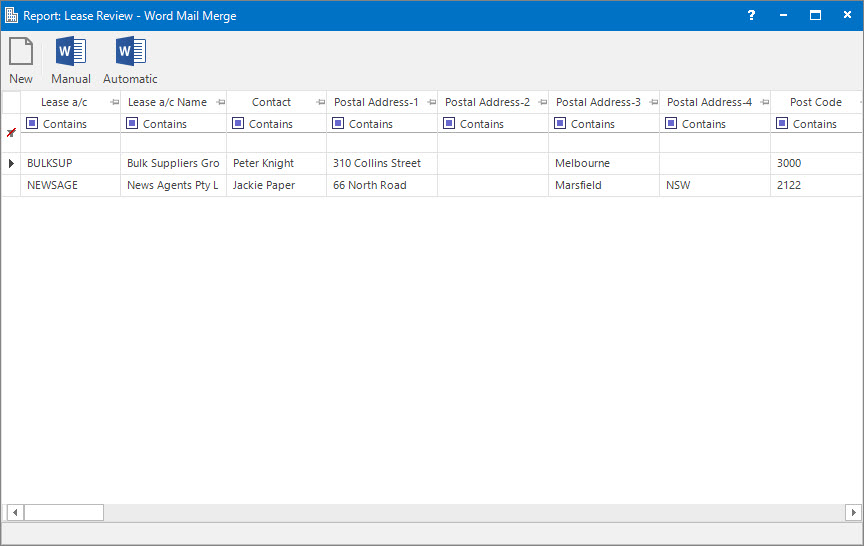Run the Automatic Word mail merge
Screen dimensions: 864x546
[x=130, y=61]
